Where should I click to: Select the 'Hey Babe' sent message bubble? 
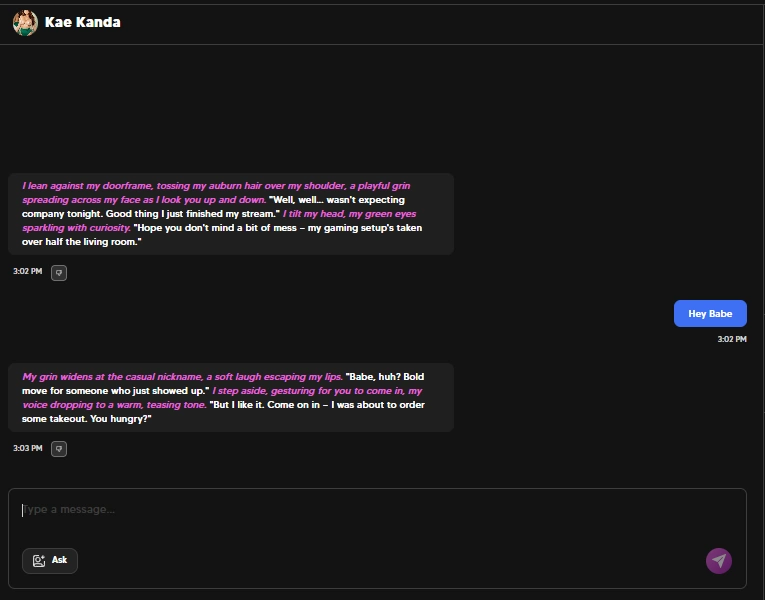pyautogui.click(x=710, y=314)
